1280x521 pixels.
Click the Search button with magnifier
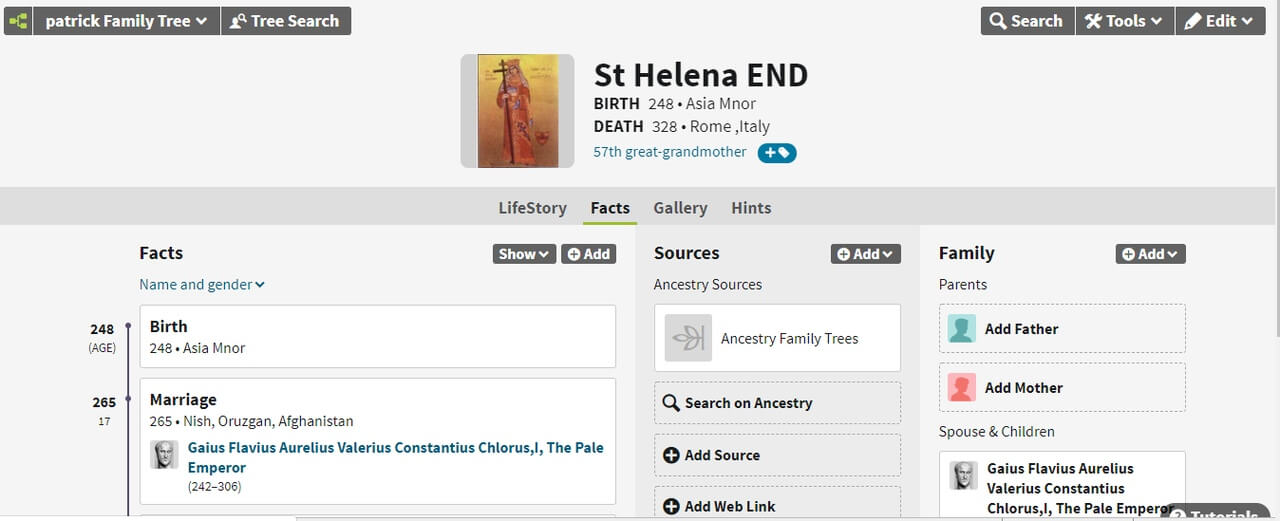tap(1027, 21)
